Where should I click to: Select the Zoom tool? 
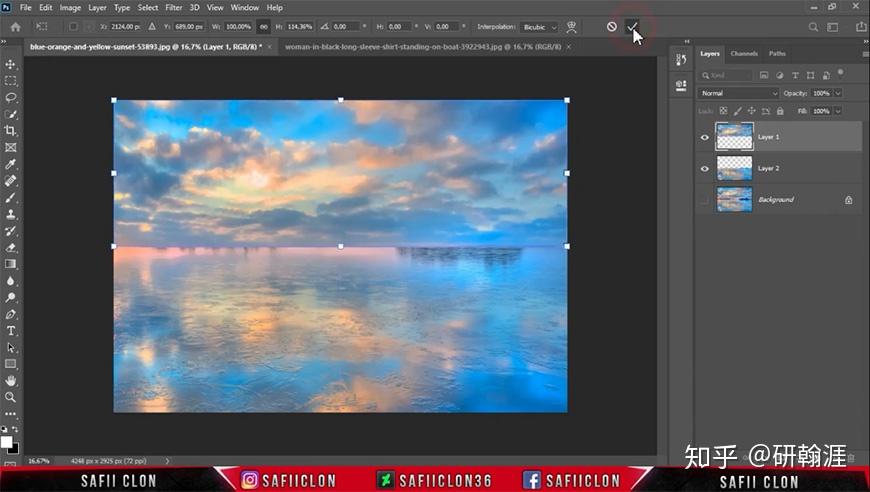click(x=11, y=397)
